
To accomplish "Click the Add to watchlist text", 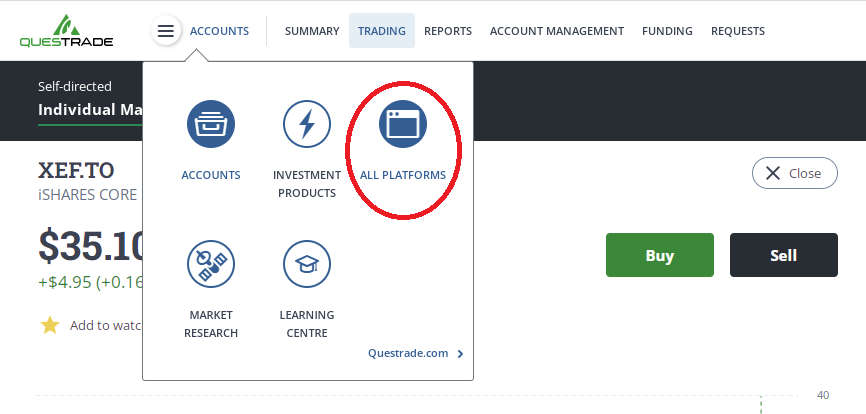I will [105, 325].
